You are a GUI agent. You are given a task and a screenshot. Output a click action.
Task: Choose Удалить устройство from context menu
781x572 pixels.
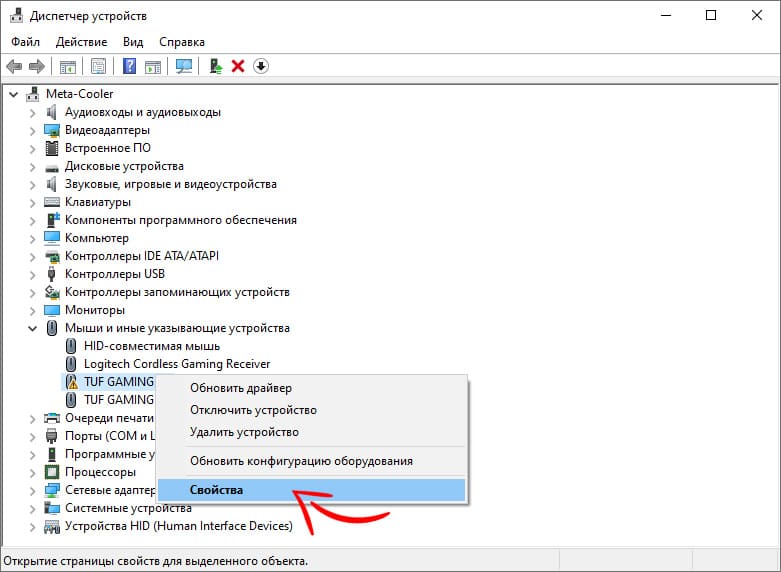click(x=312, y=432)
